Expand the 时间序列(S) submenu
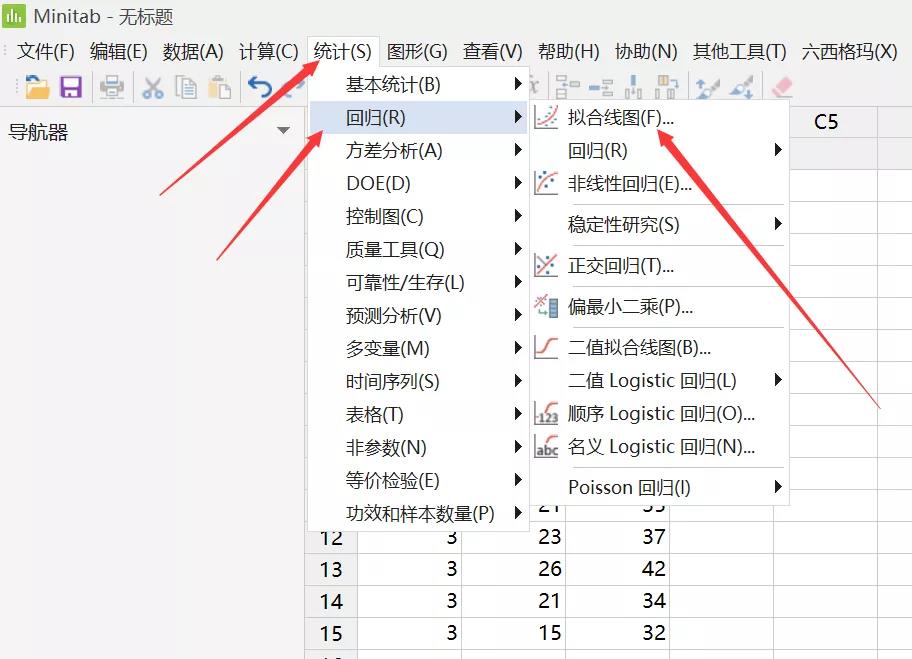The height and width of the screenshot is (659, 912). pyautogui.click(x=418, y=381)
